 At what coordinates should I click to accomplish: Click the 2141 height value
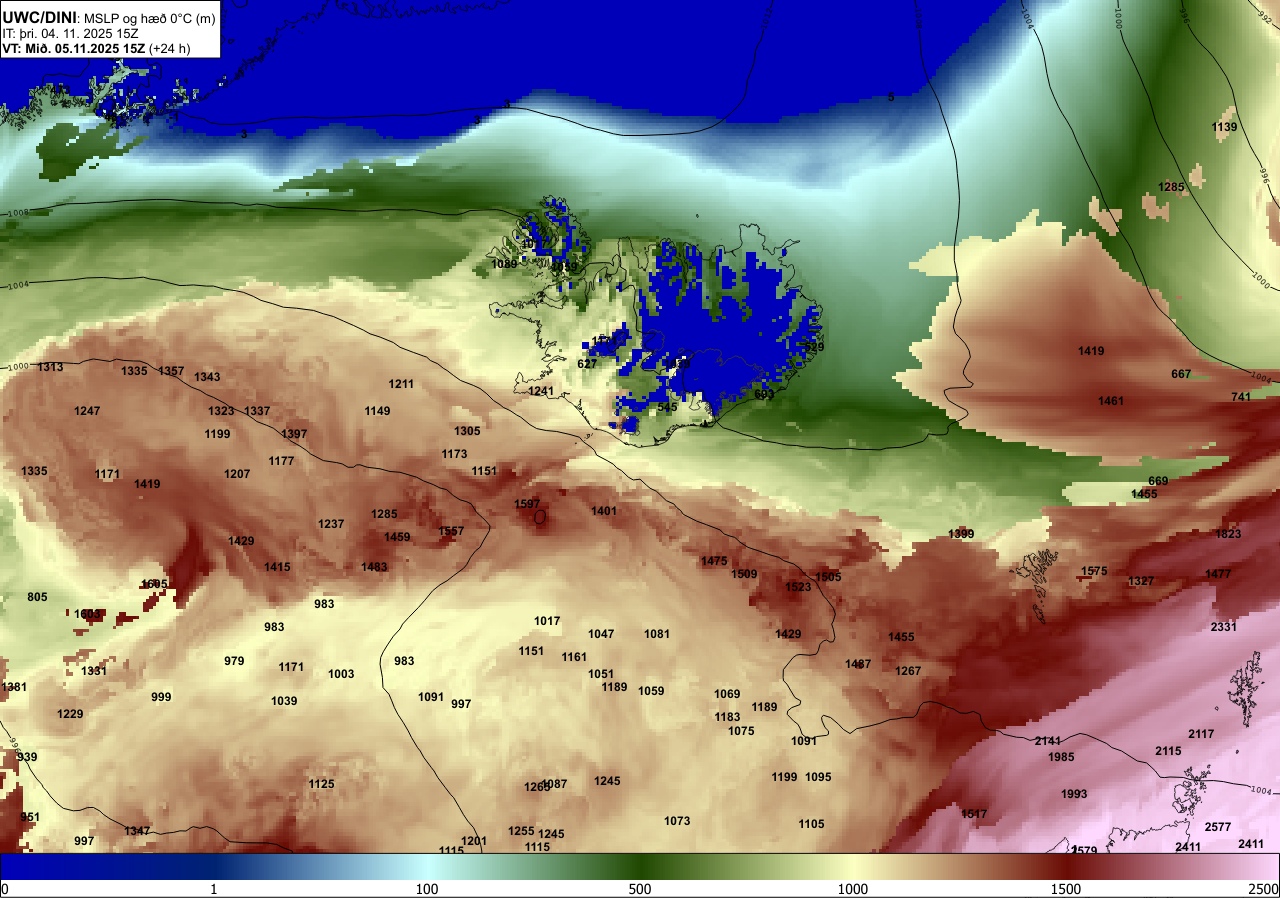point(1047,741)
